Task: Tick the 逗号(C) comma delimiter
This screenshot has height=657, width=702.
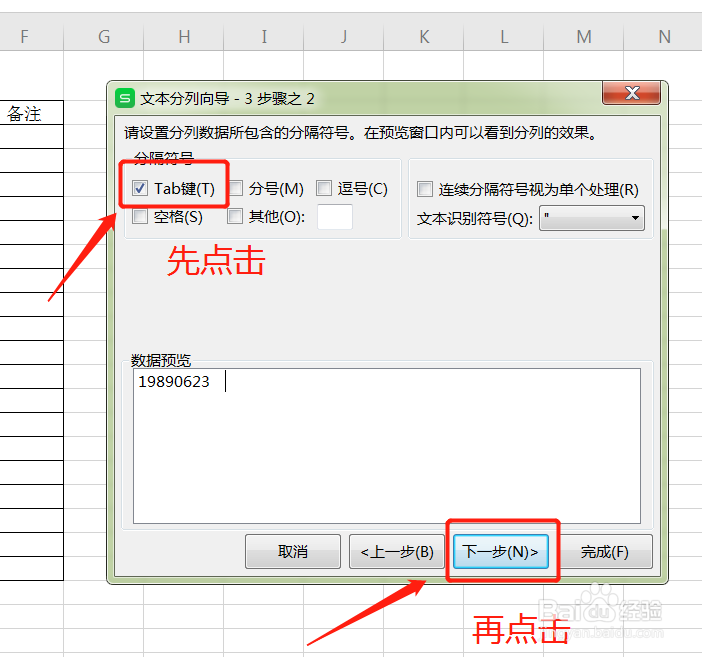Action: click(x=324, y=188)
